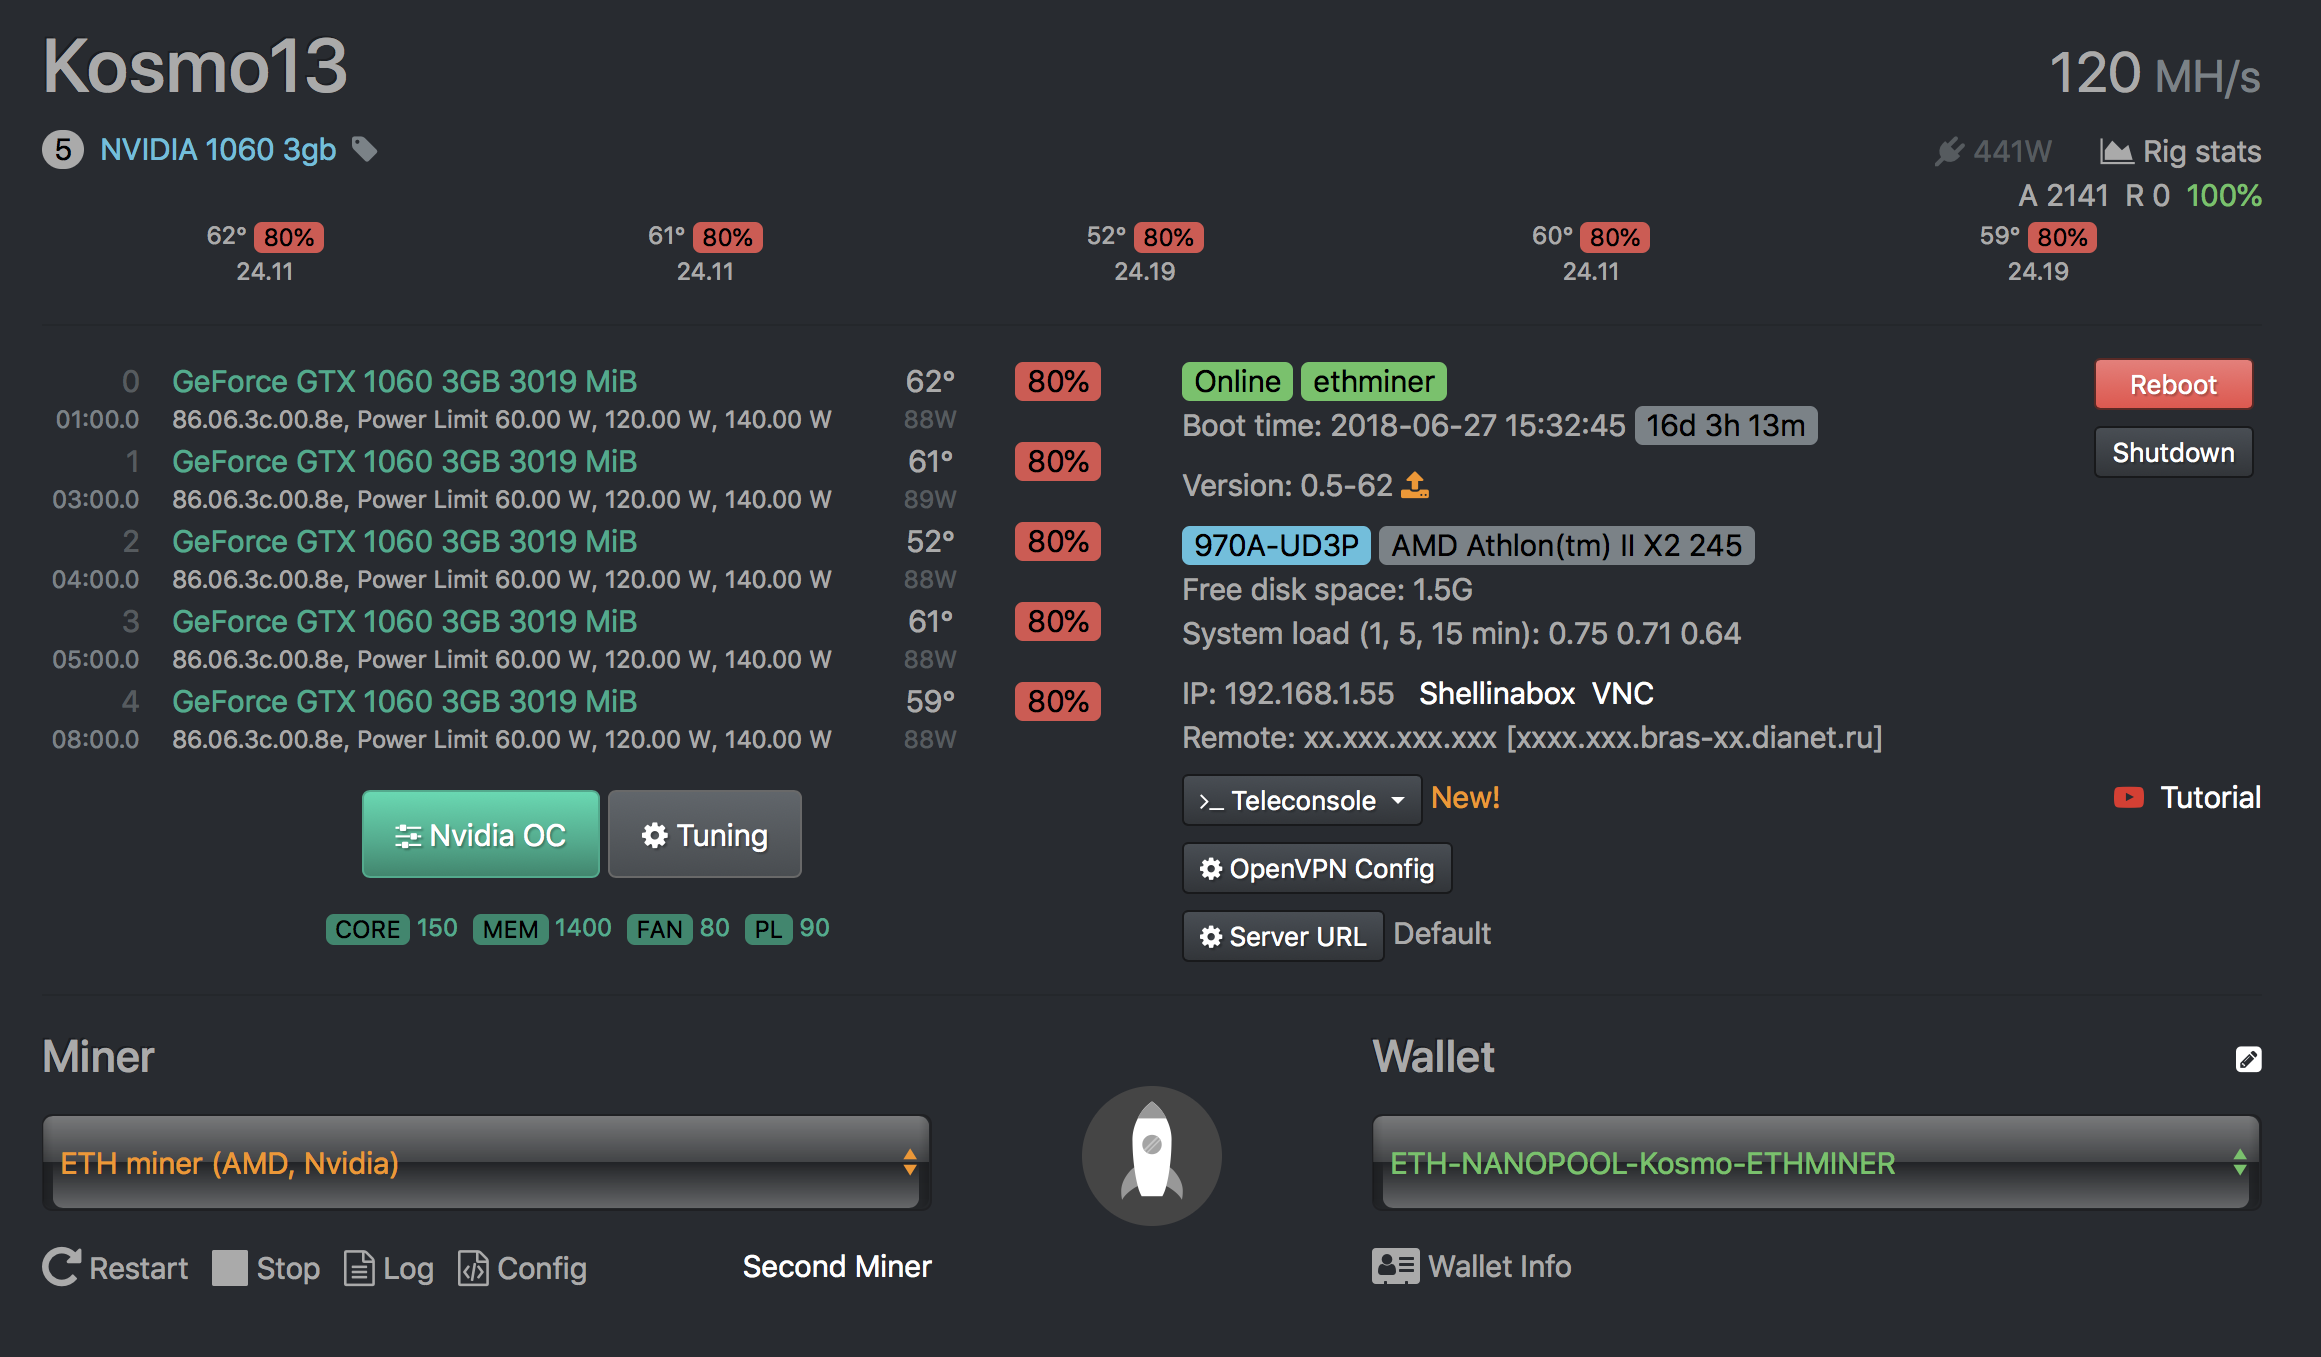Click the Rig stats link text

(2202, 151)
